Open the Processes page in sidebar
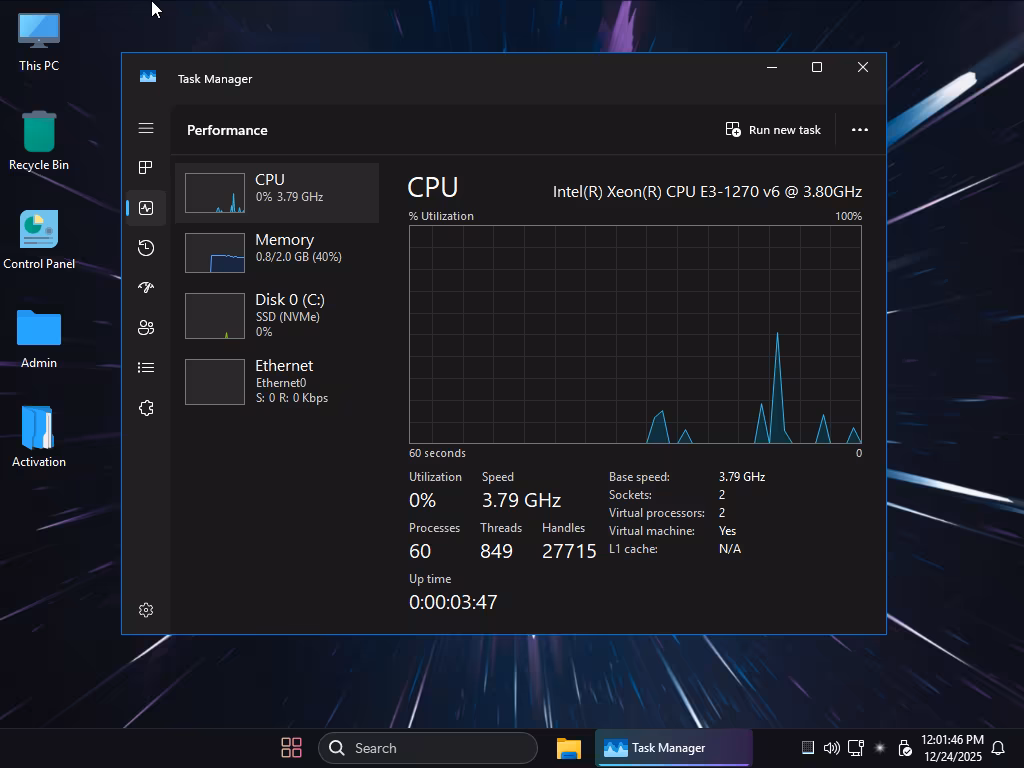Image resolution: width=1024 pixels, height=768 pixels. (146, 168)
